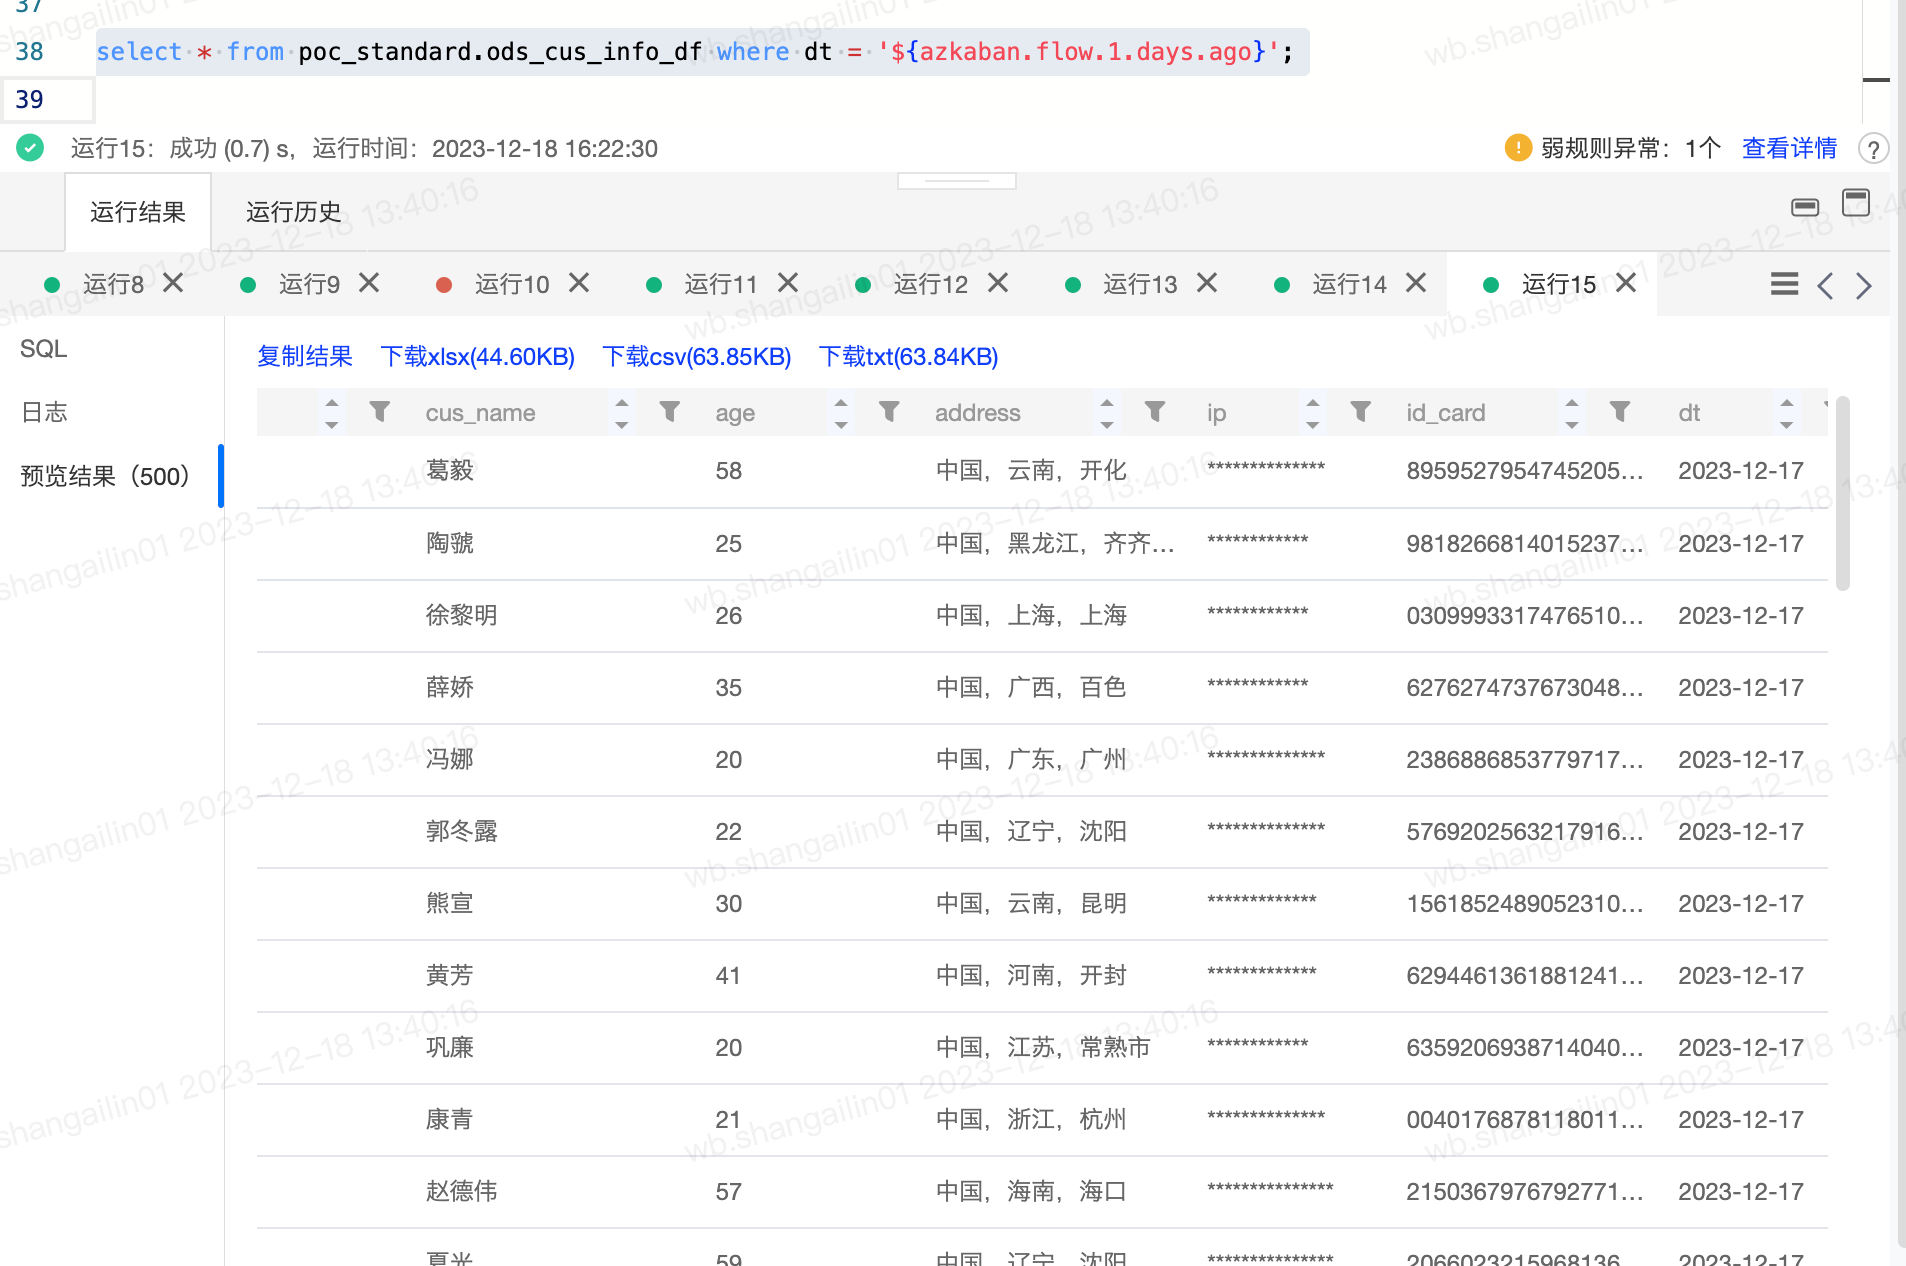Viewport: 1906px width, 1266px height.
Task: Download txt (63.84KB) file
Action: point(909,357)
